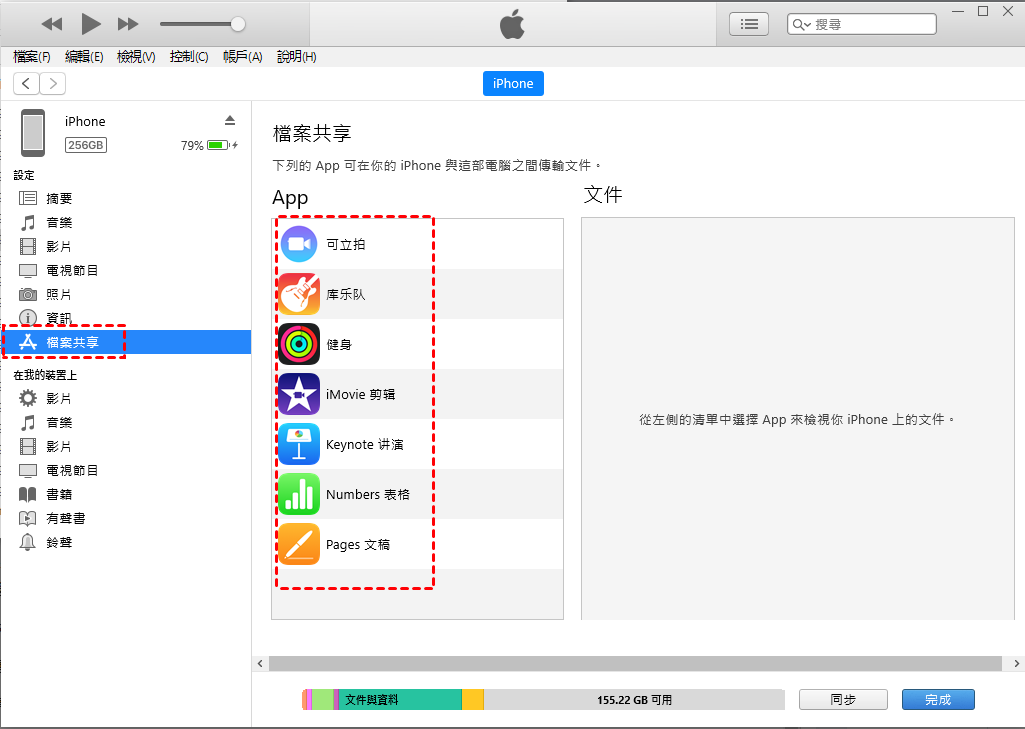
Task: Choose the Numbers 表格 app icon
Action: (298, 494)
